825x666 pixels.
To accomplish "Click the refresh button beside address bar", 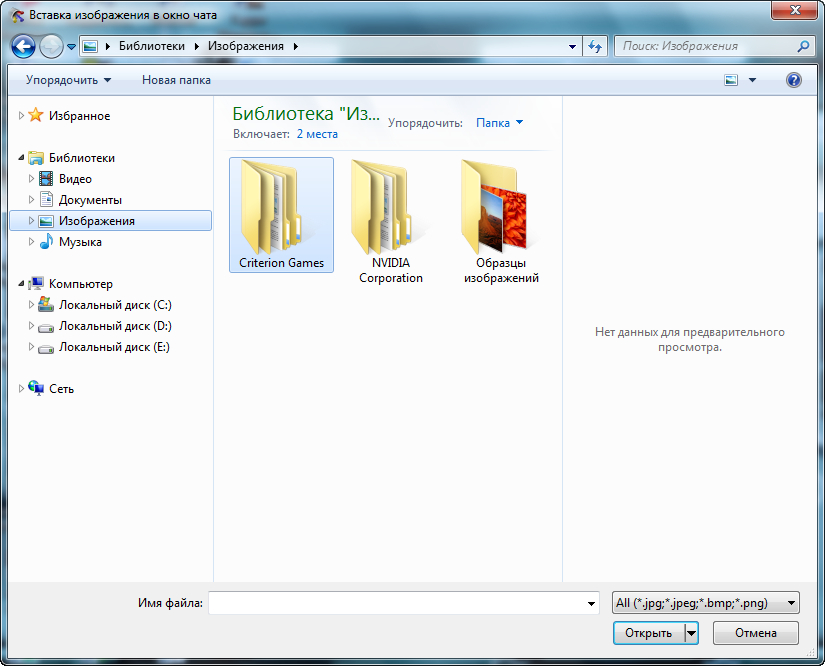I will (595, 46).
